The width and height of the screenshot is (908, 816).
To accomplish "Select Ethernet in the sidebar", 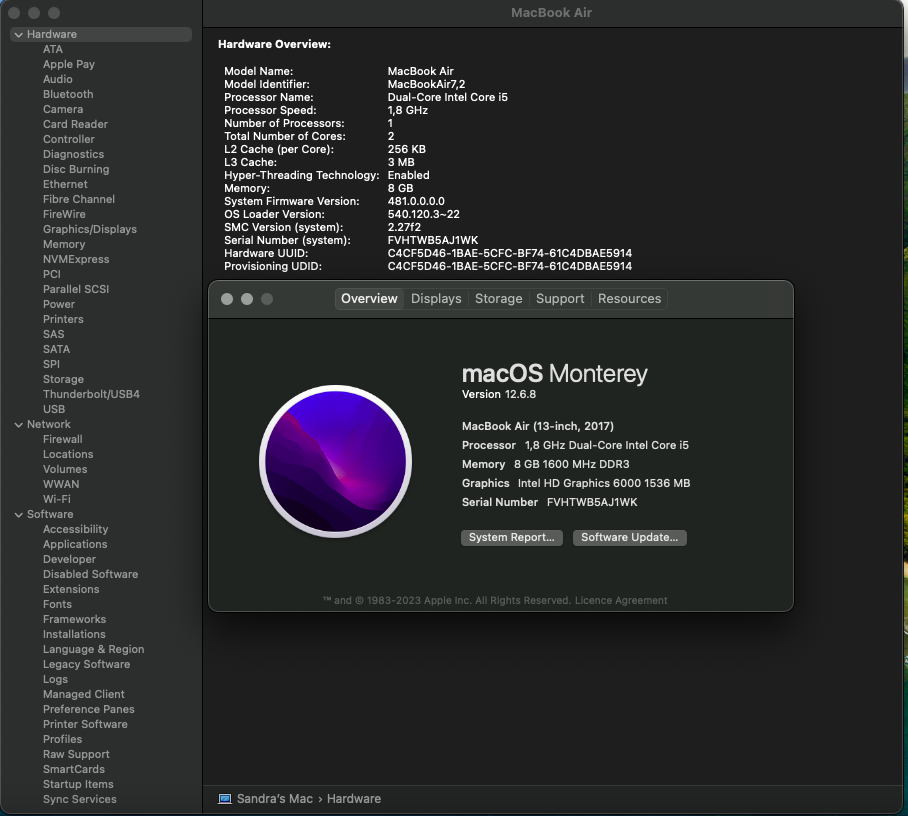I will [65, 185].
